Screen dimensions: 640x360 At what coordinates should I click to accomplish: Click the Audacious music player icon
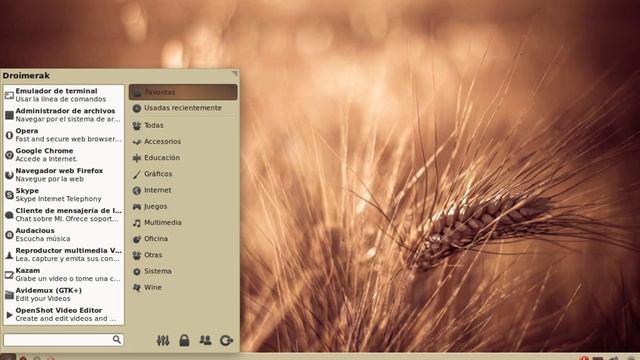[x=9, y=235]
